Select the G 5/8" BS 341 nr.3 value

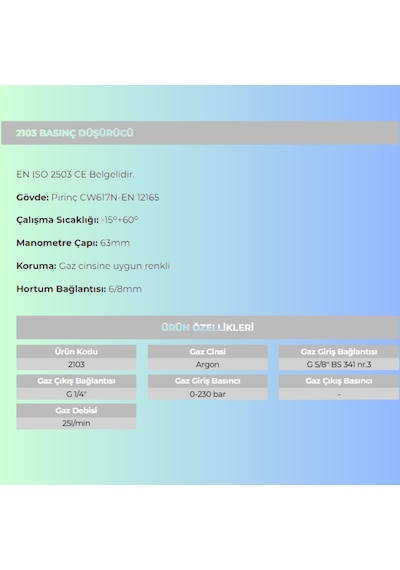point(339,364)
